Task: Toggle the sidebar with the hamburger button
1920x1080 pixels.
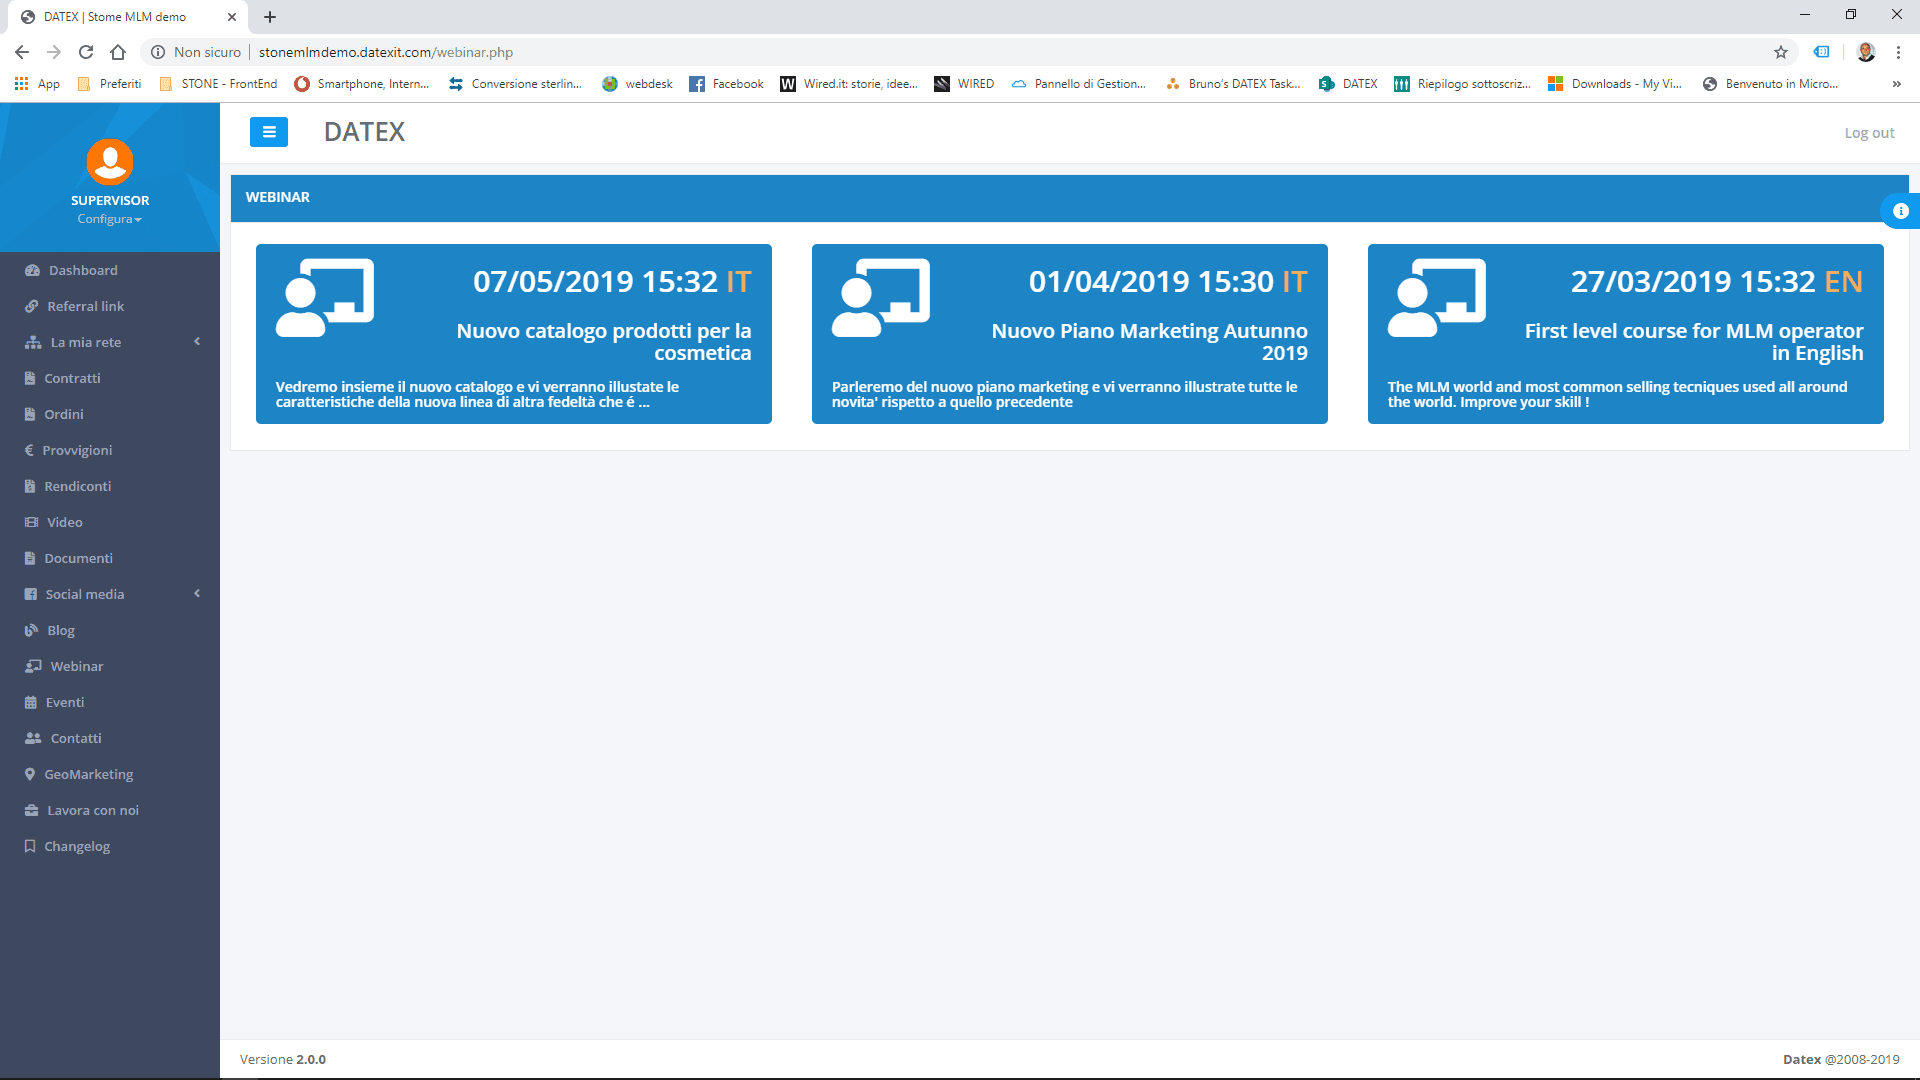Action: click(x=268, y=132)
